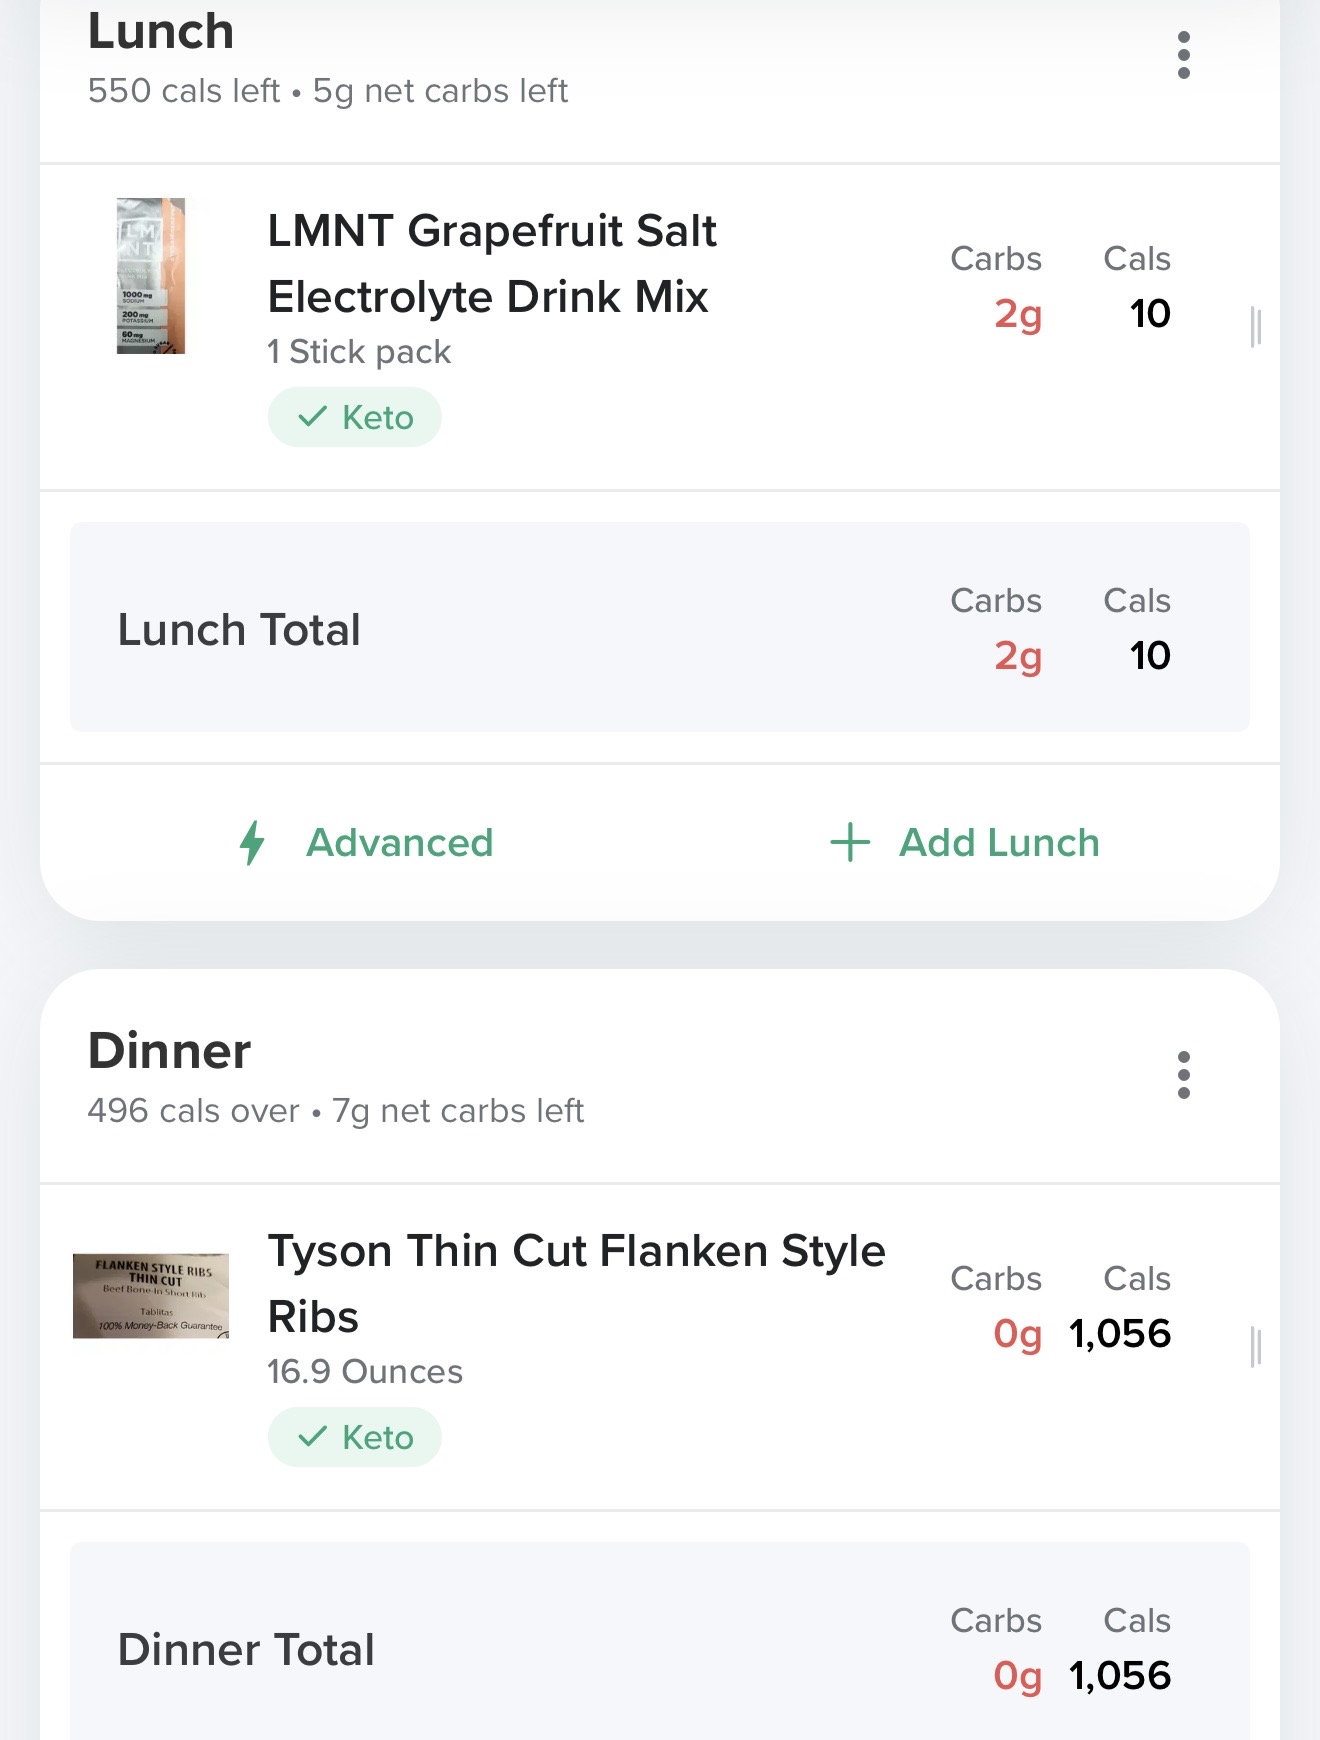Open the Dinner three-dot options menu
The image size is (1320, 1740).
coord(1184,1075)
